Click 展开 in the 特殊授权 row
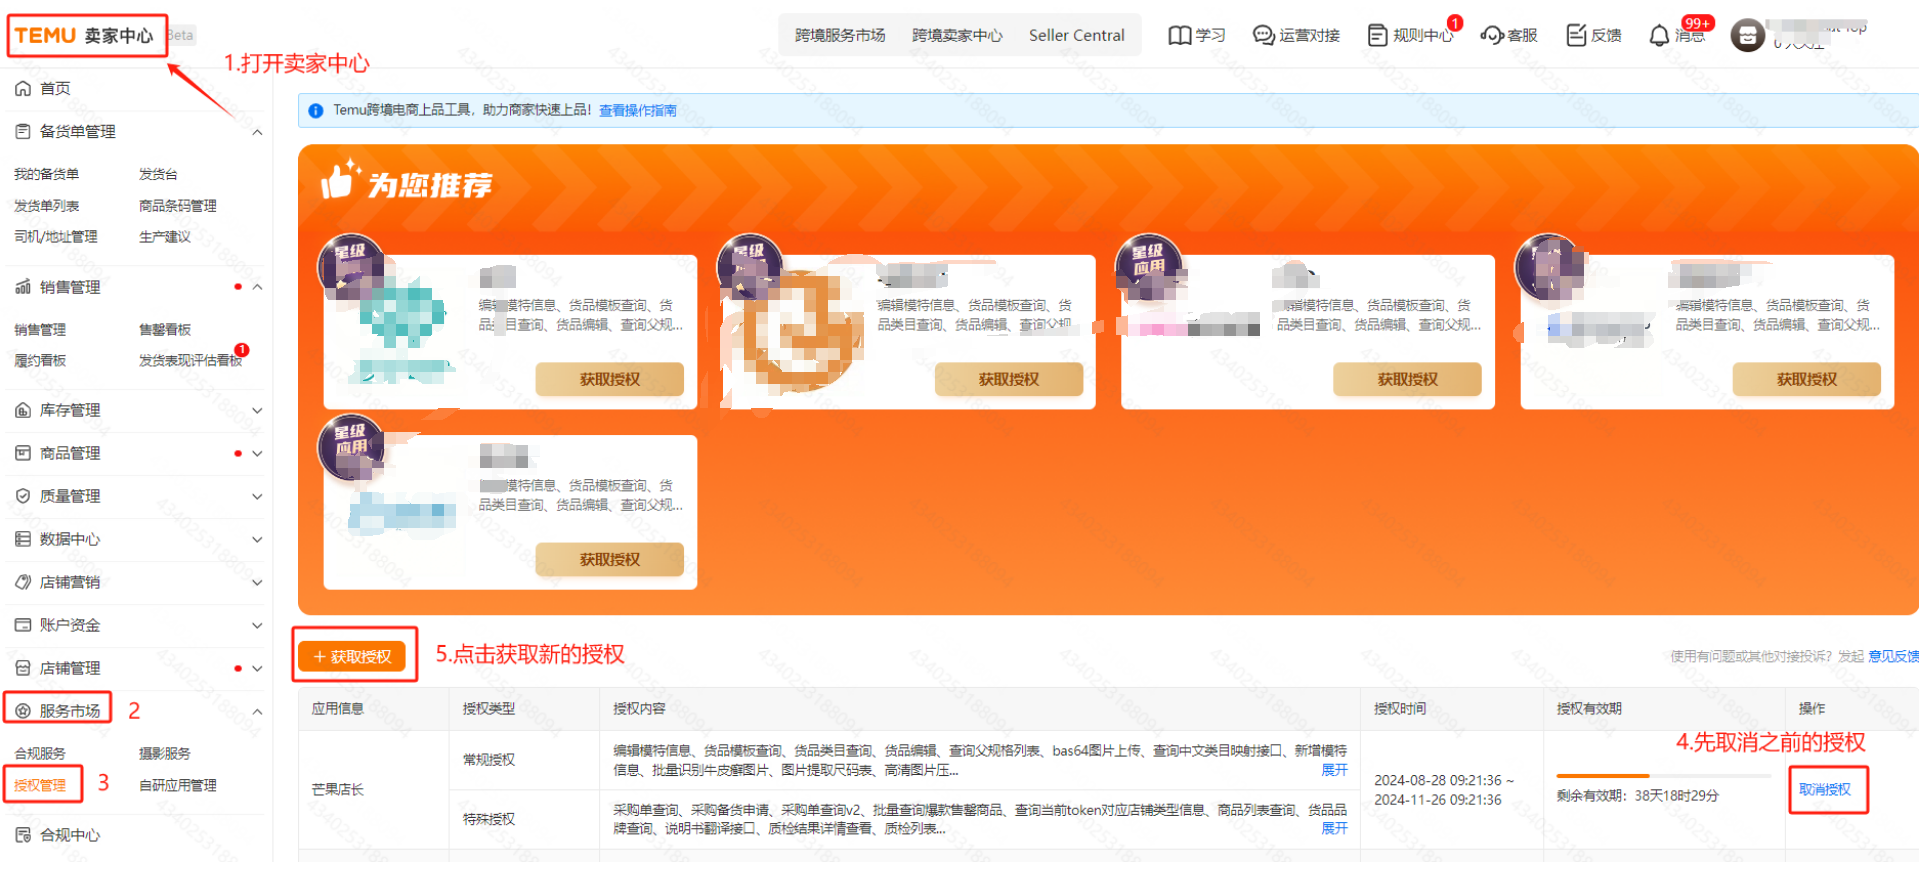The height and width of the screenshot is (887, 1920). pos(1334,828)
